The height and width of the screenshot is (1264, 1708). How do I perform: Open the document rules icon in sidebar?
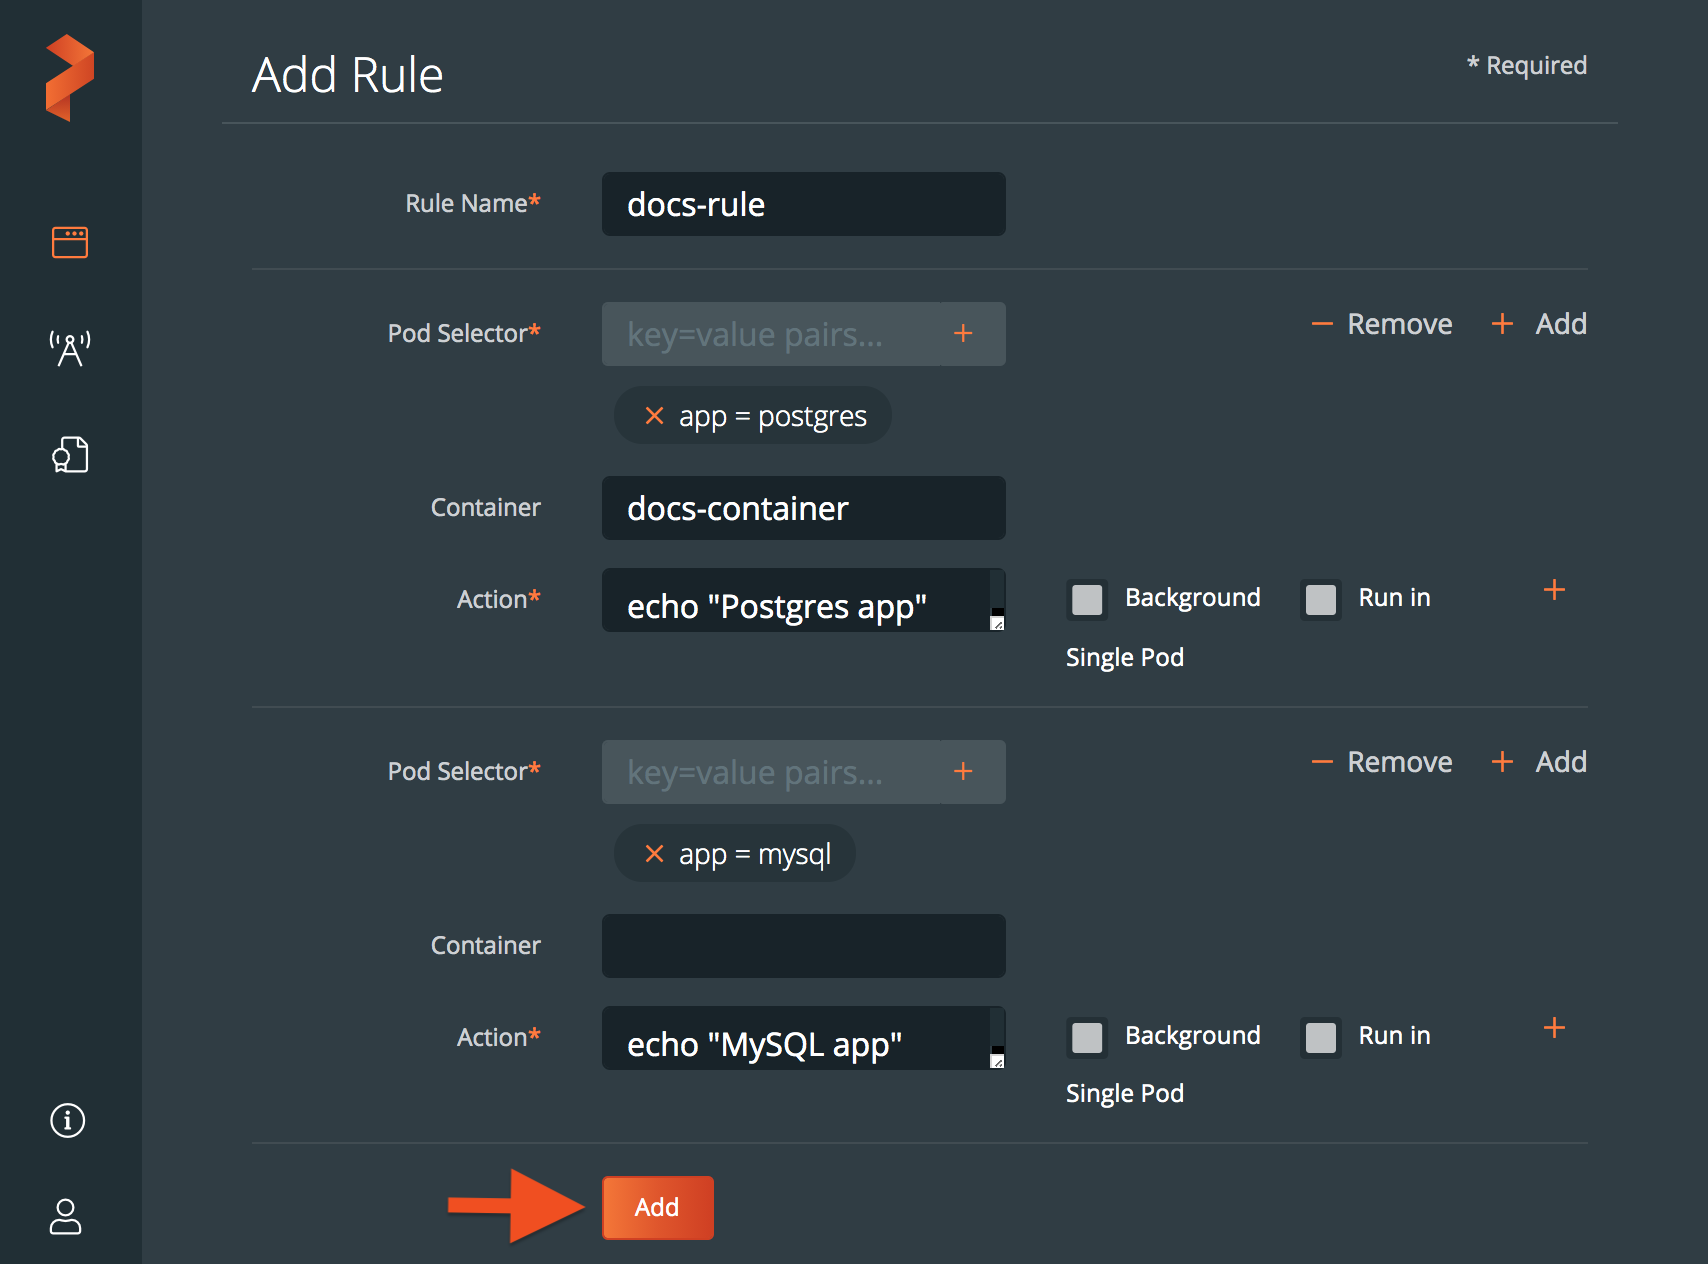point(70,455)
